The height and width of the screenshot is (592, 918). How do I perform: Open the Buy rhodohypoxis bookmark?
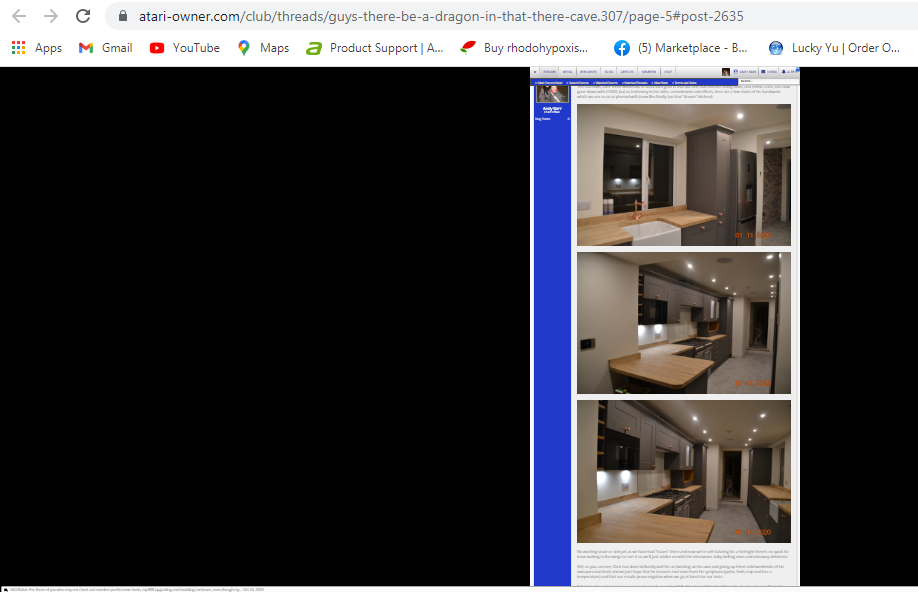click(524, 48)
